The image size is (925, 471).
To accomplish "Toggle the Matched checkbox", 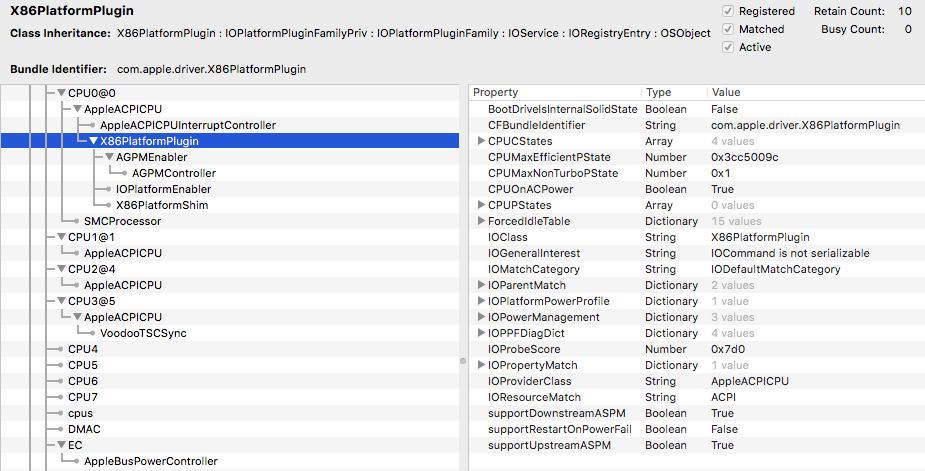I will tap(728, 29).
